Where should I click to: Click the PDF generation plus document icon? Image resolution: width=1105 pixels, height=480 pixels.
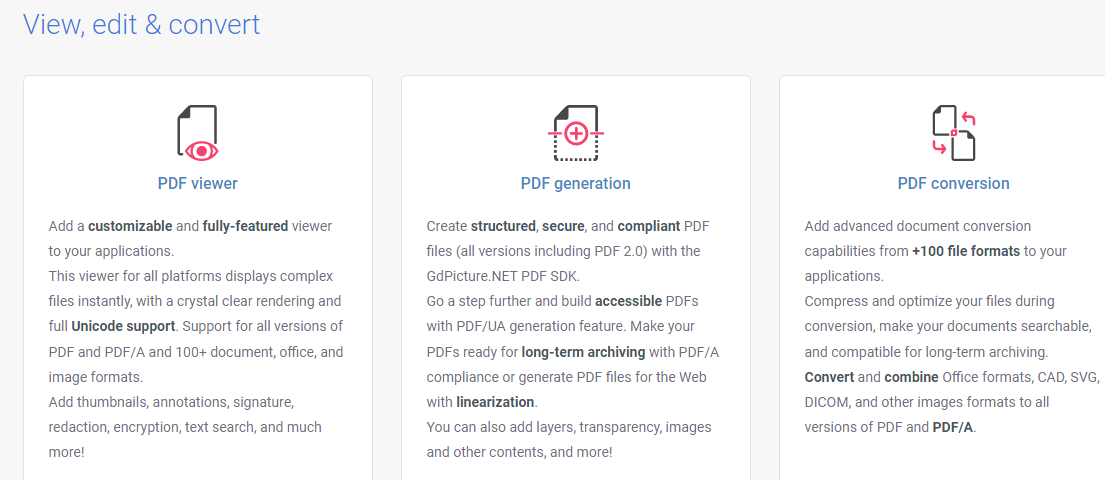point(576,133)
